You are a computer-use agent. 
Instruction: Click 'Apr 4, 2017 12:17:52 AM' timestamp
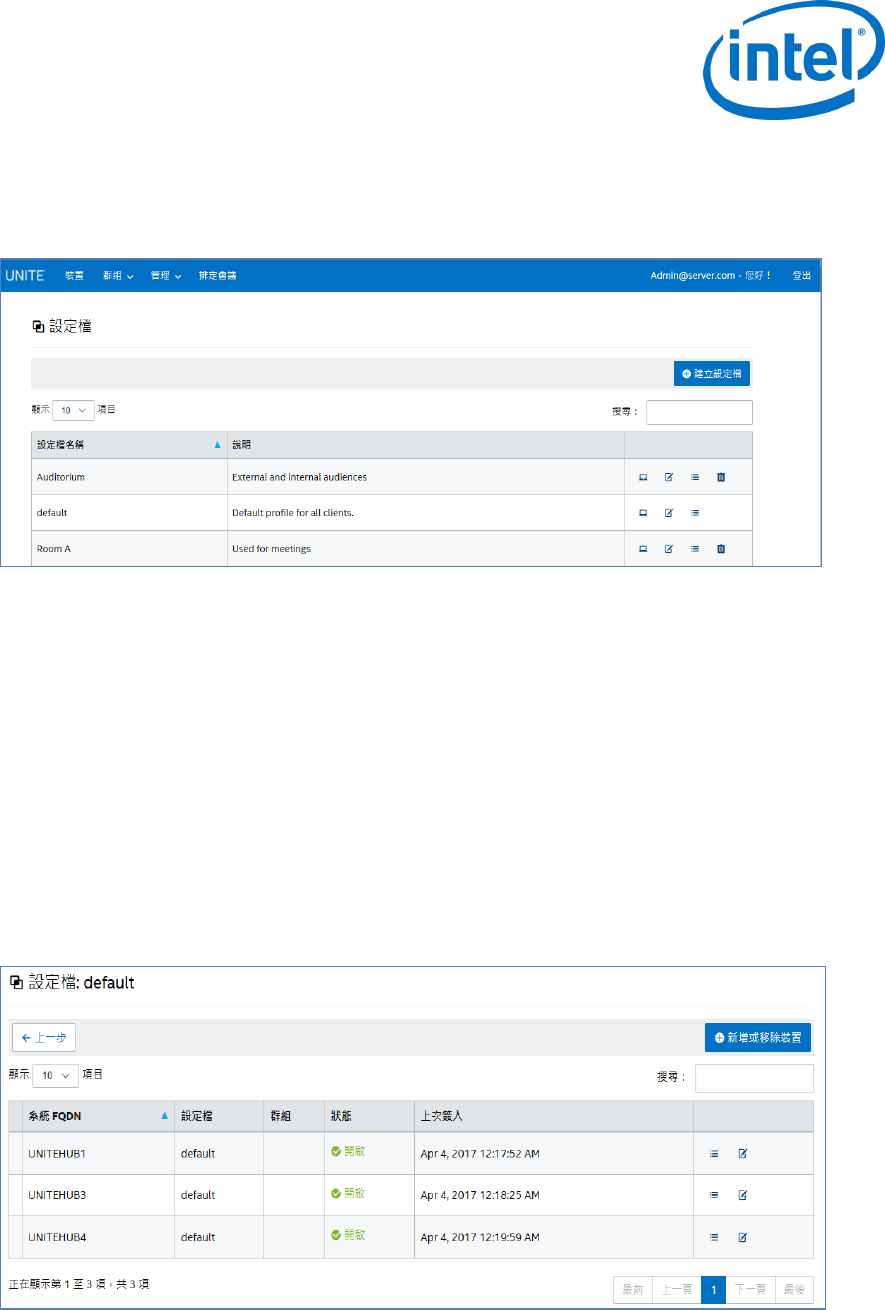[480, 1153]
